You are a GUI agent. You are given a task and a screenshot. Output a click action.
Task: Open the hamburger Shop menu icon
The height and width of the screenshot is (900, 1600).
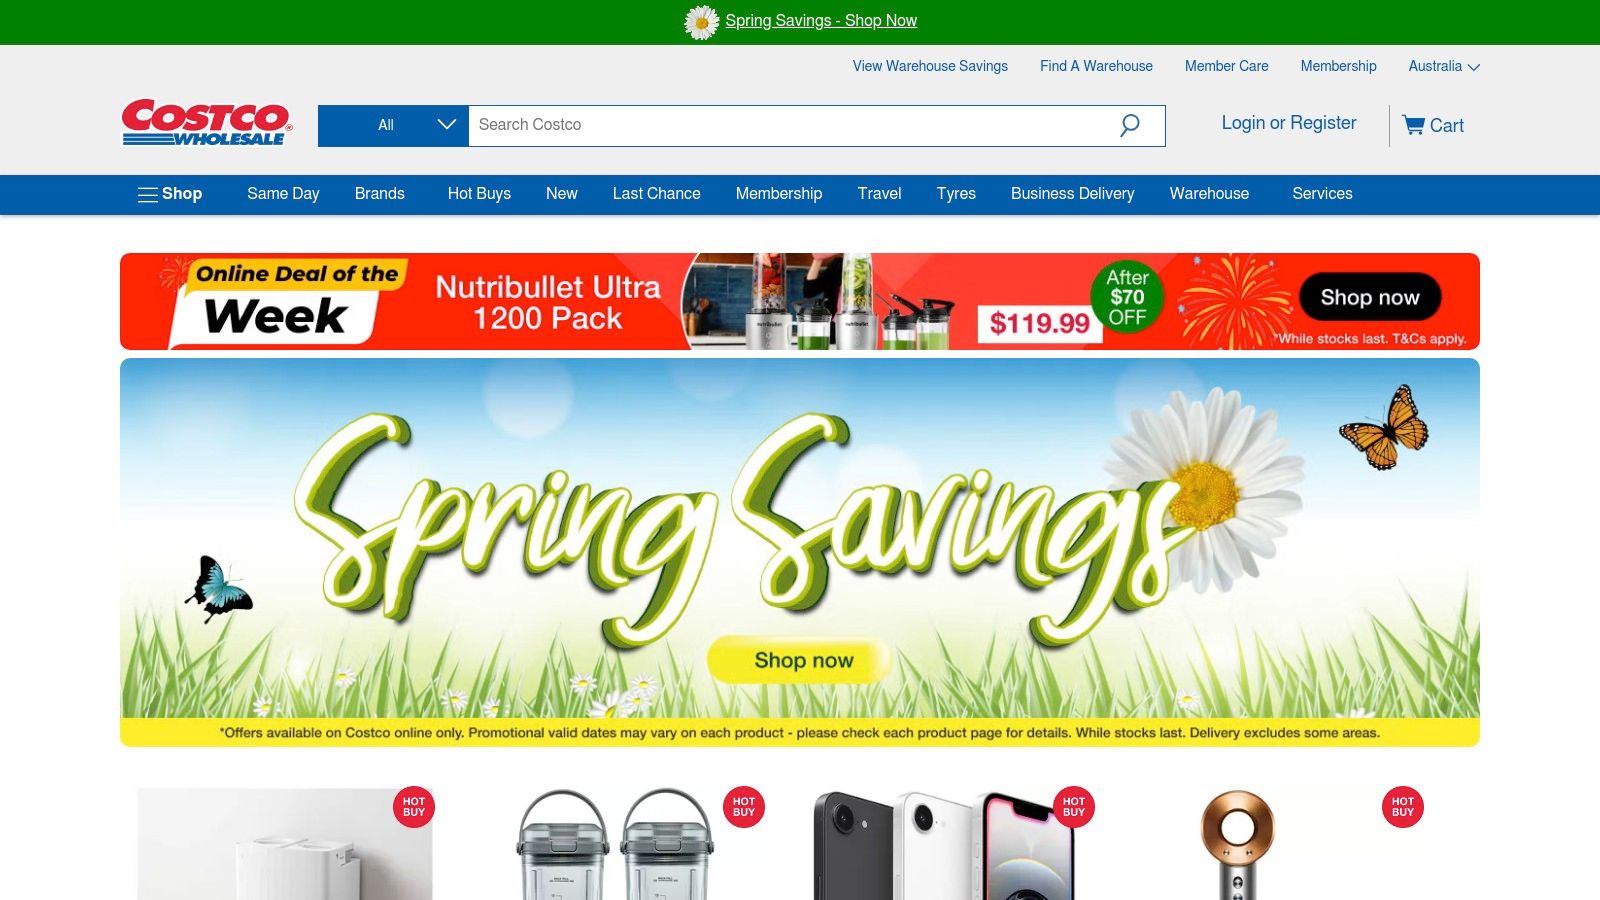[x=148, y=194]
